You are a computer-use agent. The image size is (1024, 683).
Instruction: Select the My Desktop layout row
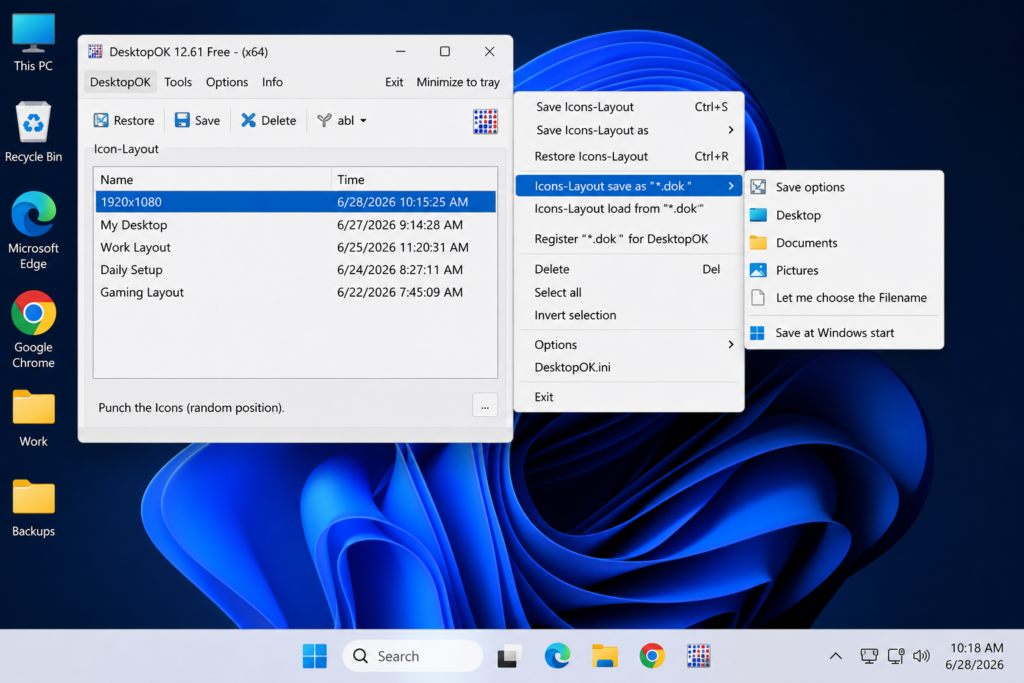click(x=295, y=225)
